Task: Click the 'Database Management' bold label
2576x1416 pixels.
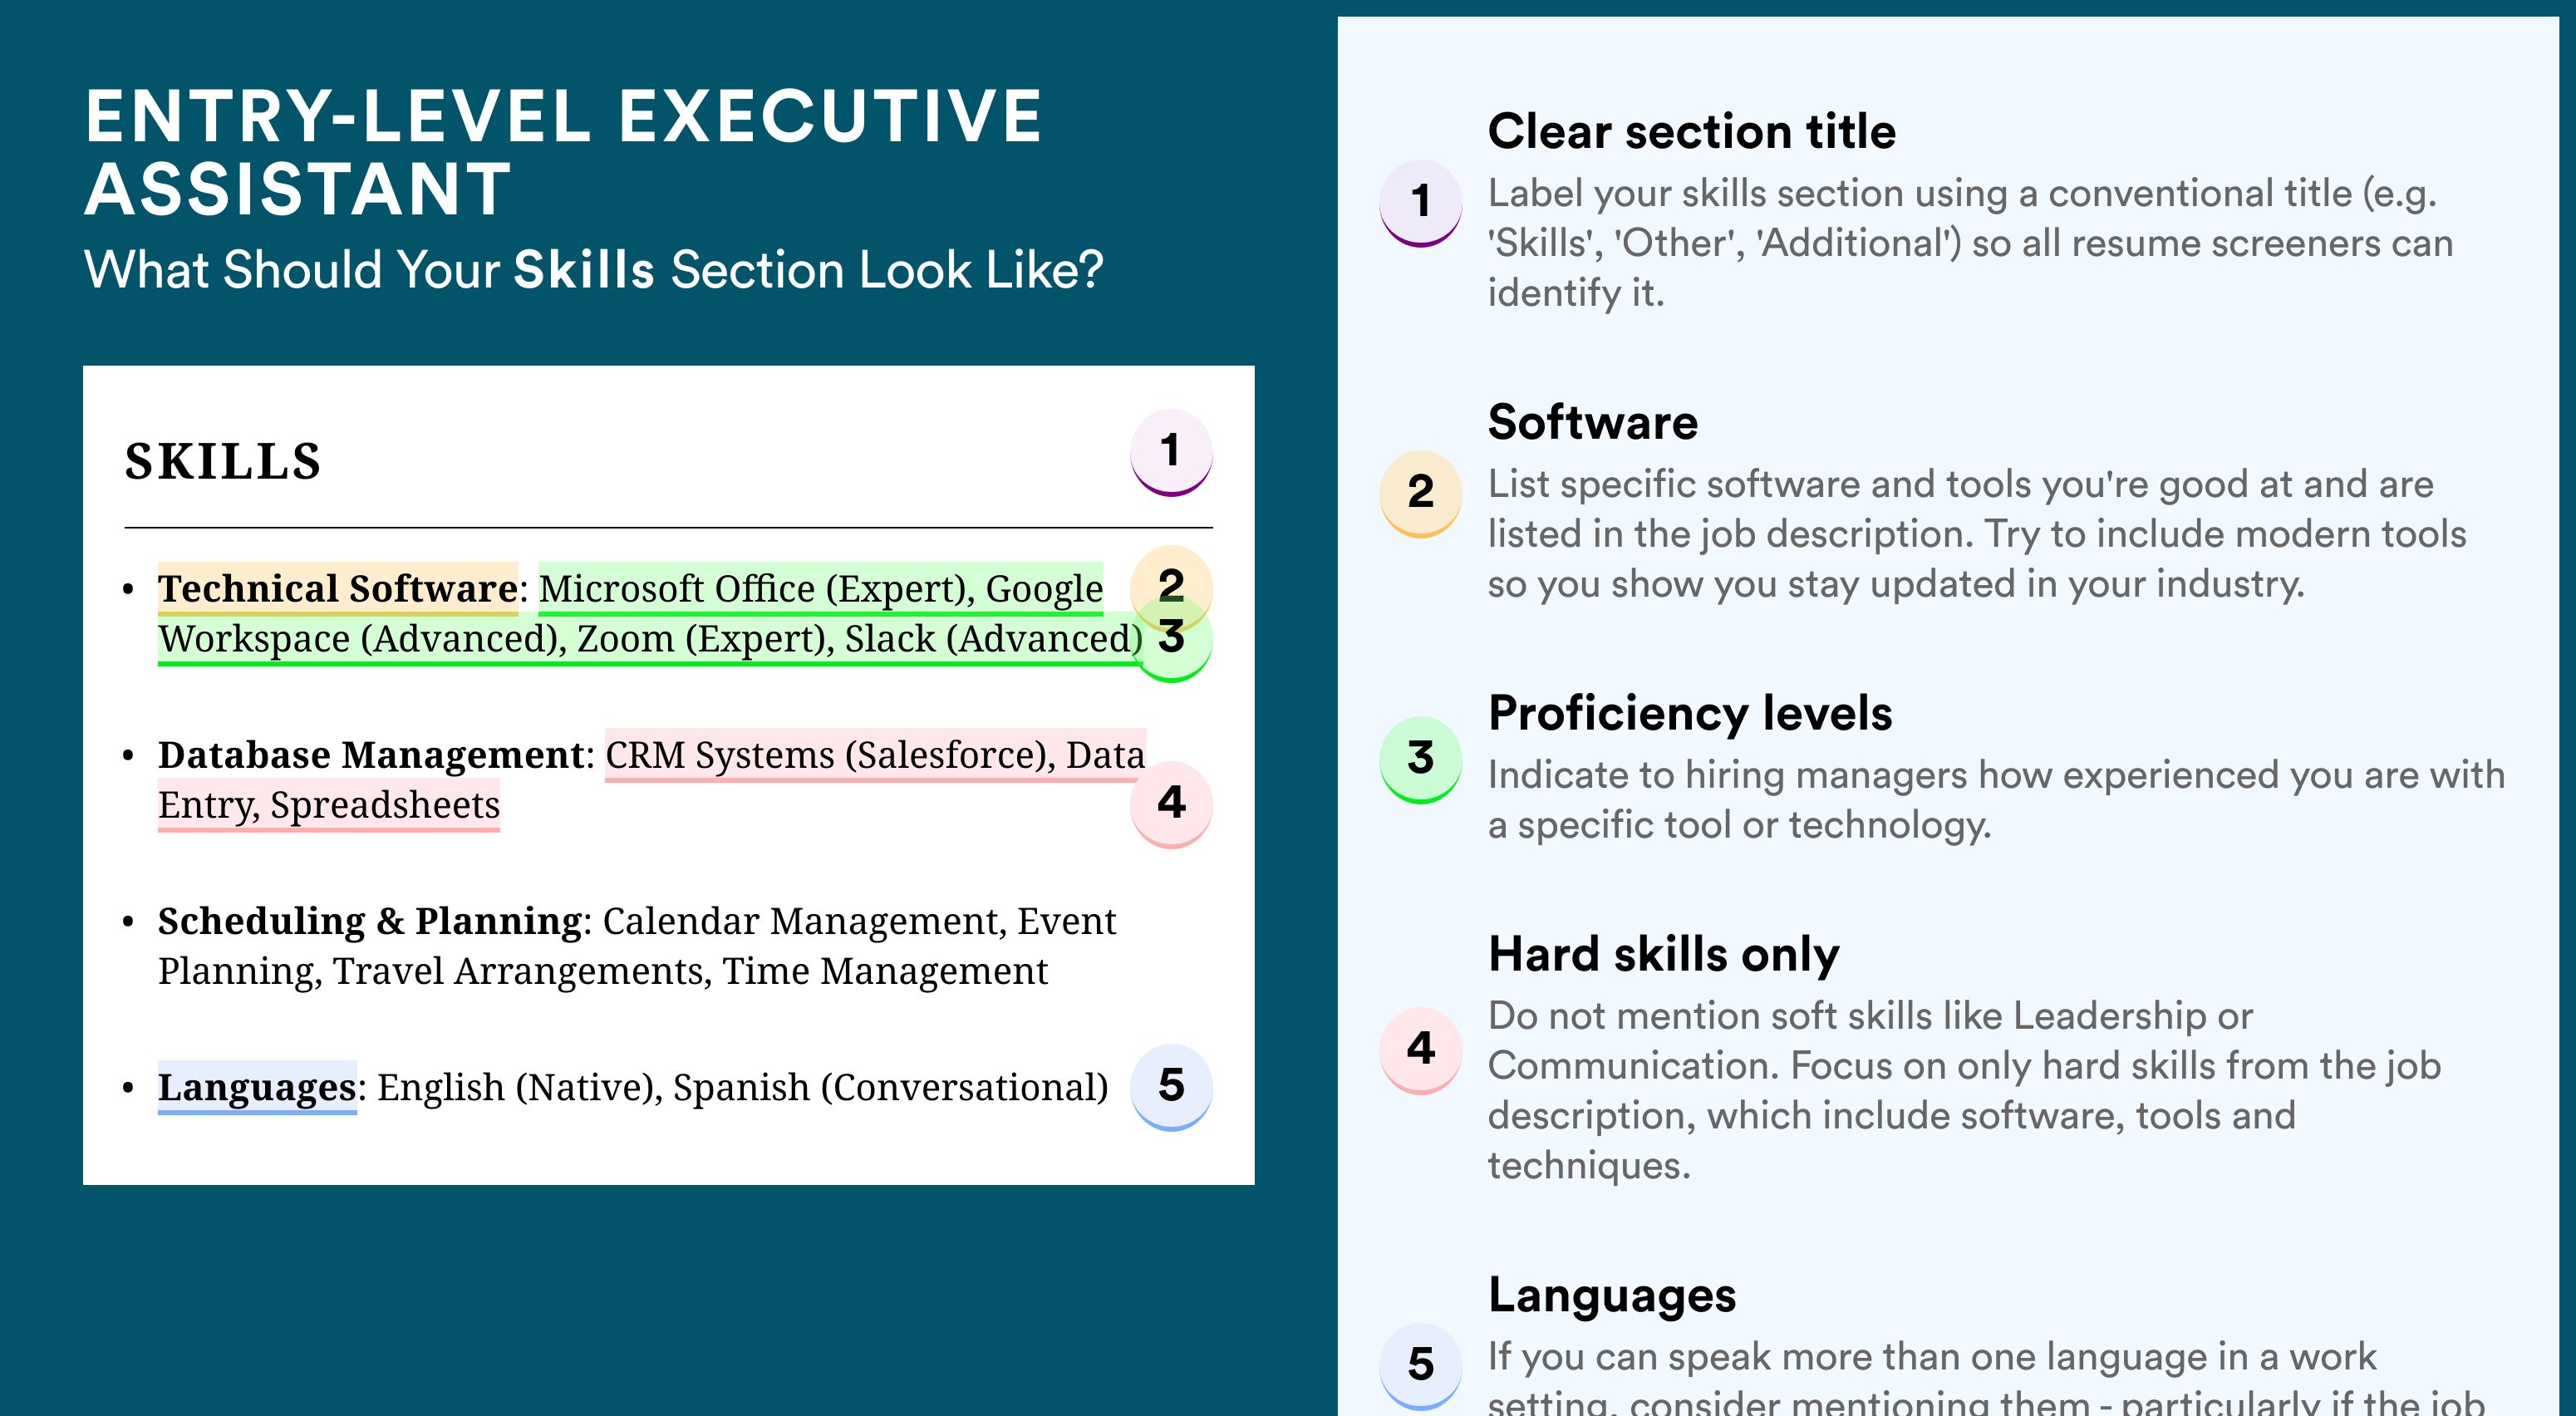Action: click(x=370, y=755)
